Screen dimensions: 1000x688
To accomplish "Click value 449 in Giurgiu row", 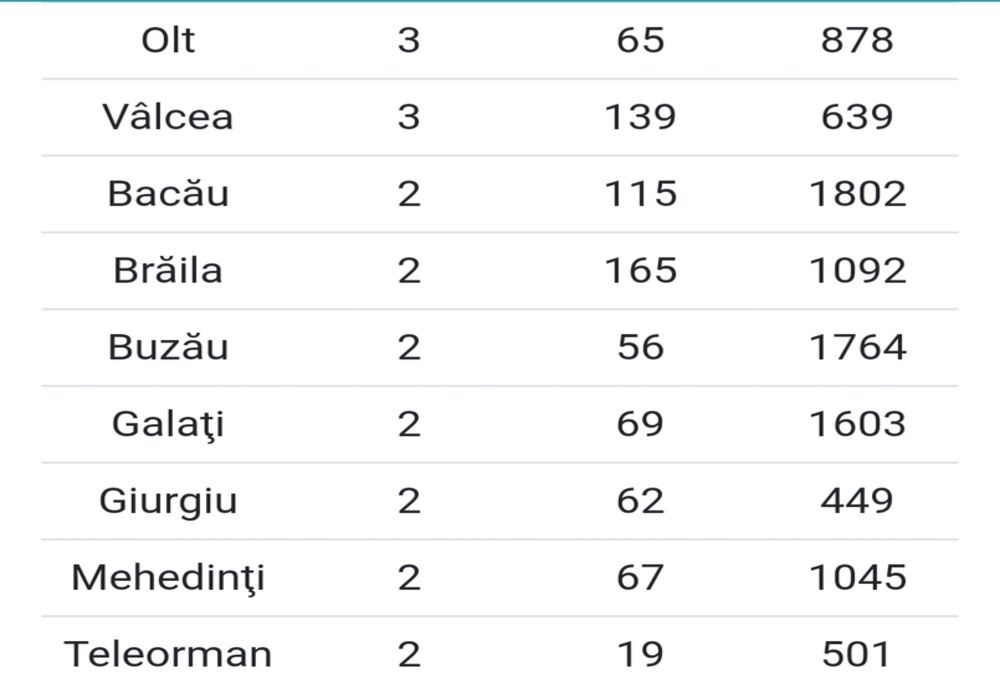I will coord(856,500).
